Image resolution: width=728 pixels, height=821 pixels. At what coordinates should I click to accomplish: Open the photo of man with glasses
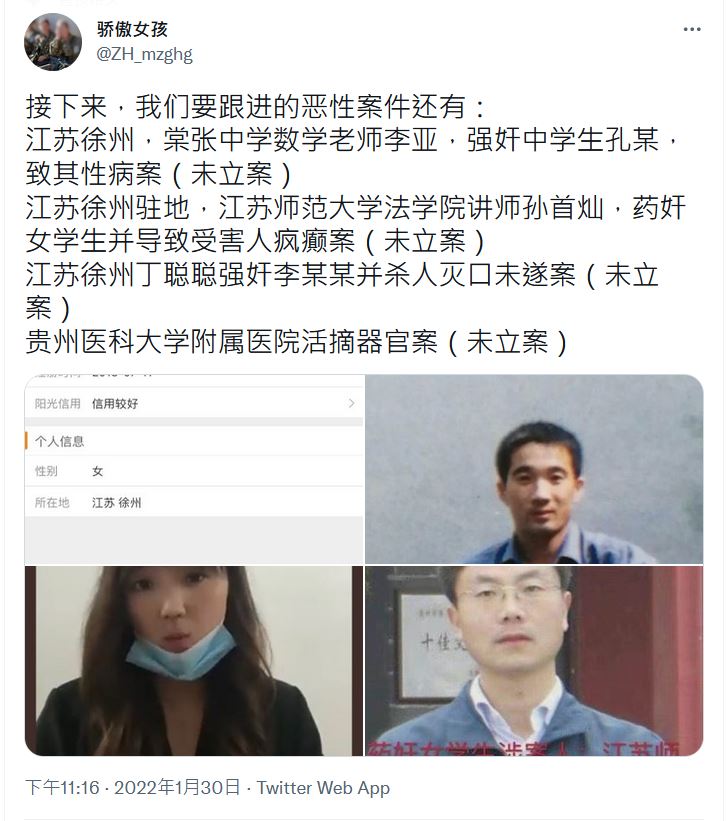pyautogui.click(x=534, y=661)
